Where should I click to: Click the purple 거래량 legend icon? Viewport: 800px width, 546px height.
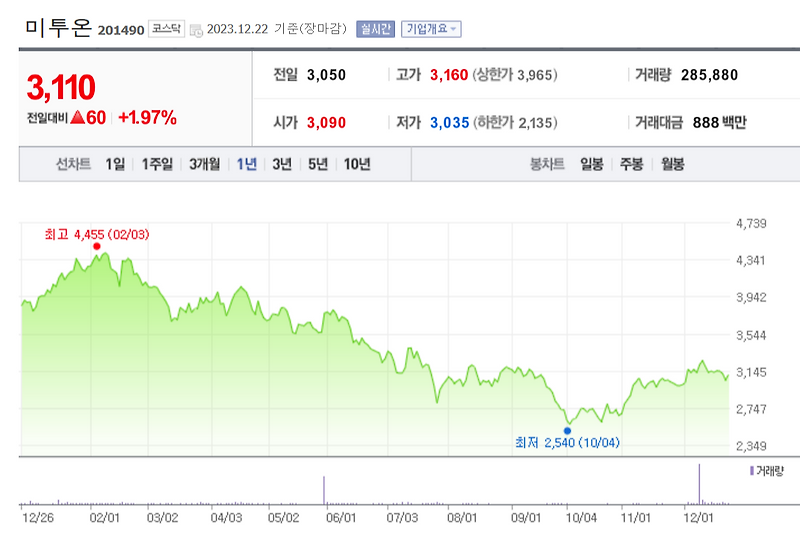(752, 470)
